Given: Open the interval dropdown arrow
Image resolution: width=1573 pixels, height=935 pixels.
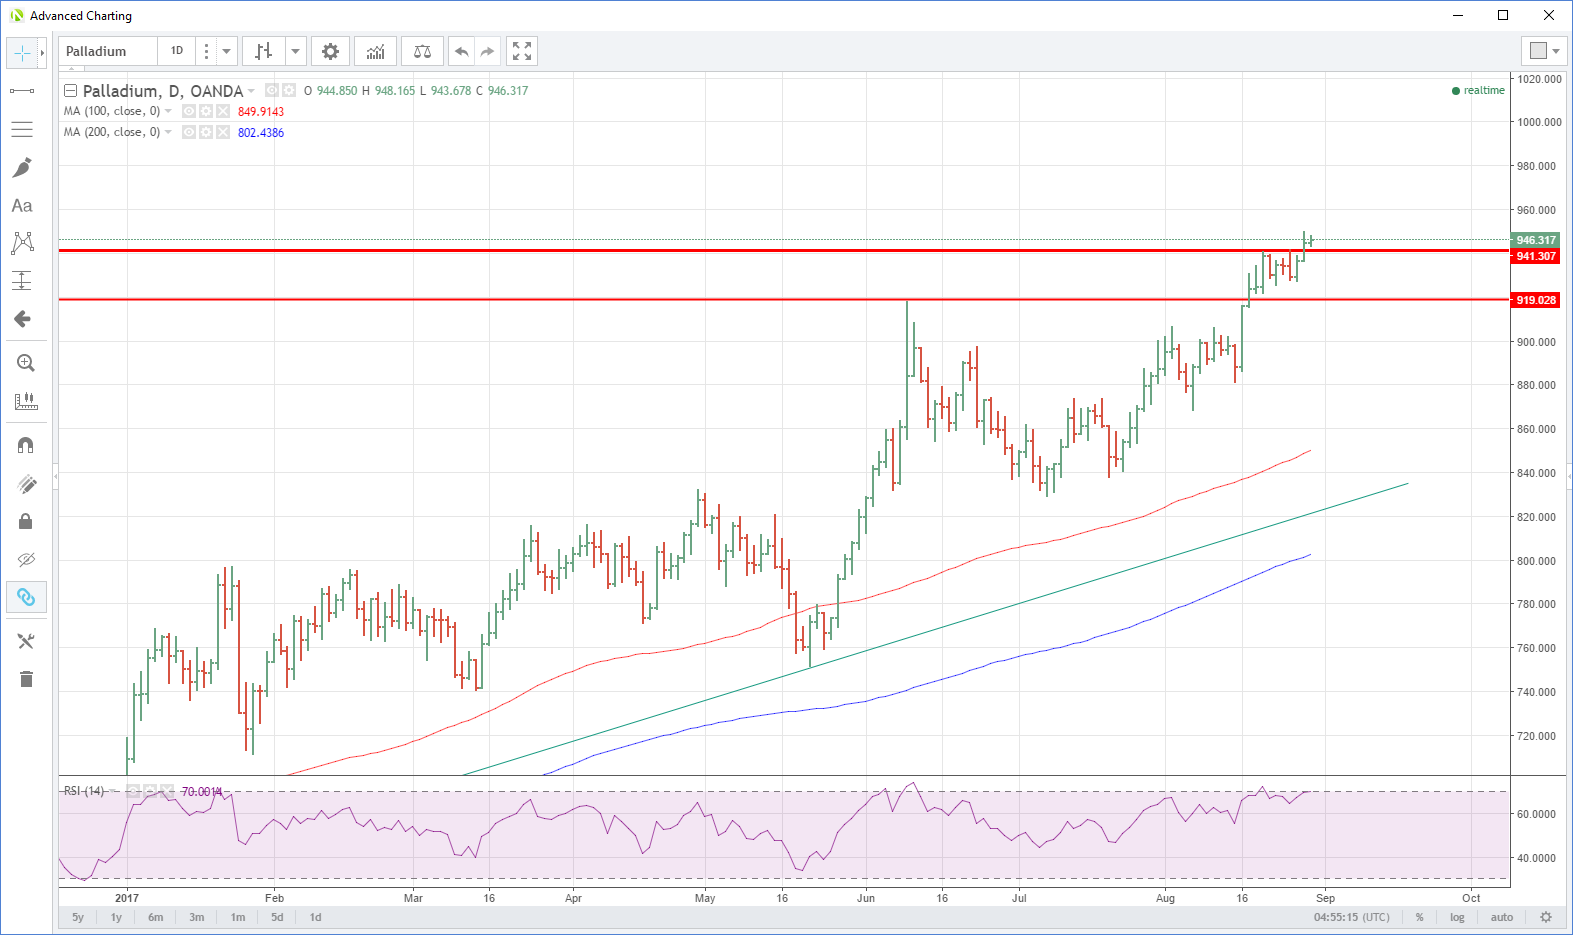Looking at the screenshot, I should coord(227,51).
